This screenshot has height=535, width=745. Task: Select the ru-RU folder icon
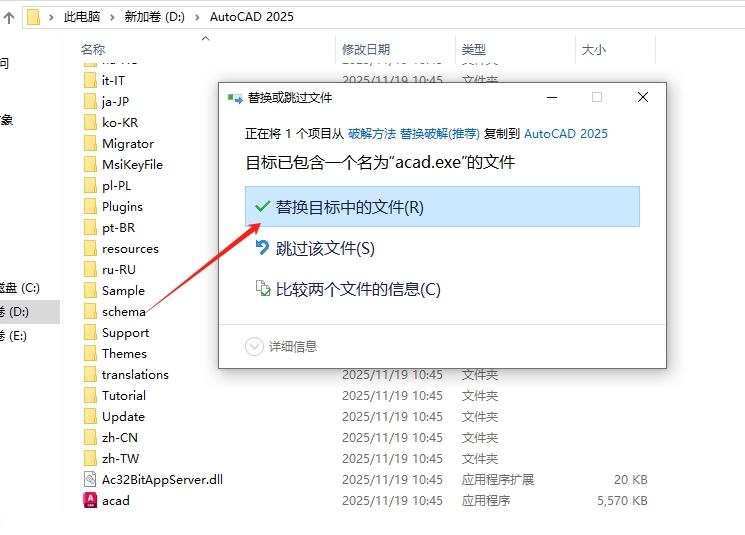90,269
